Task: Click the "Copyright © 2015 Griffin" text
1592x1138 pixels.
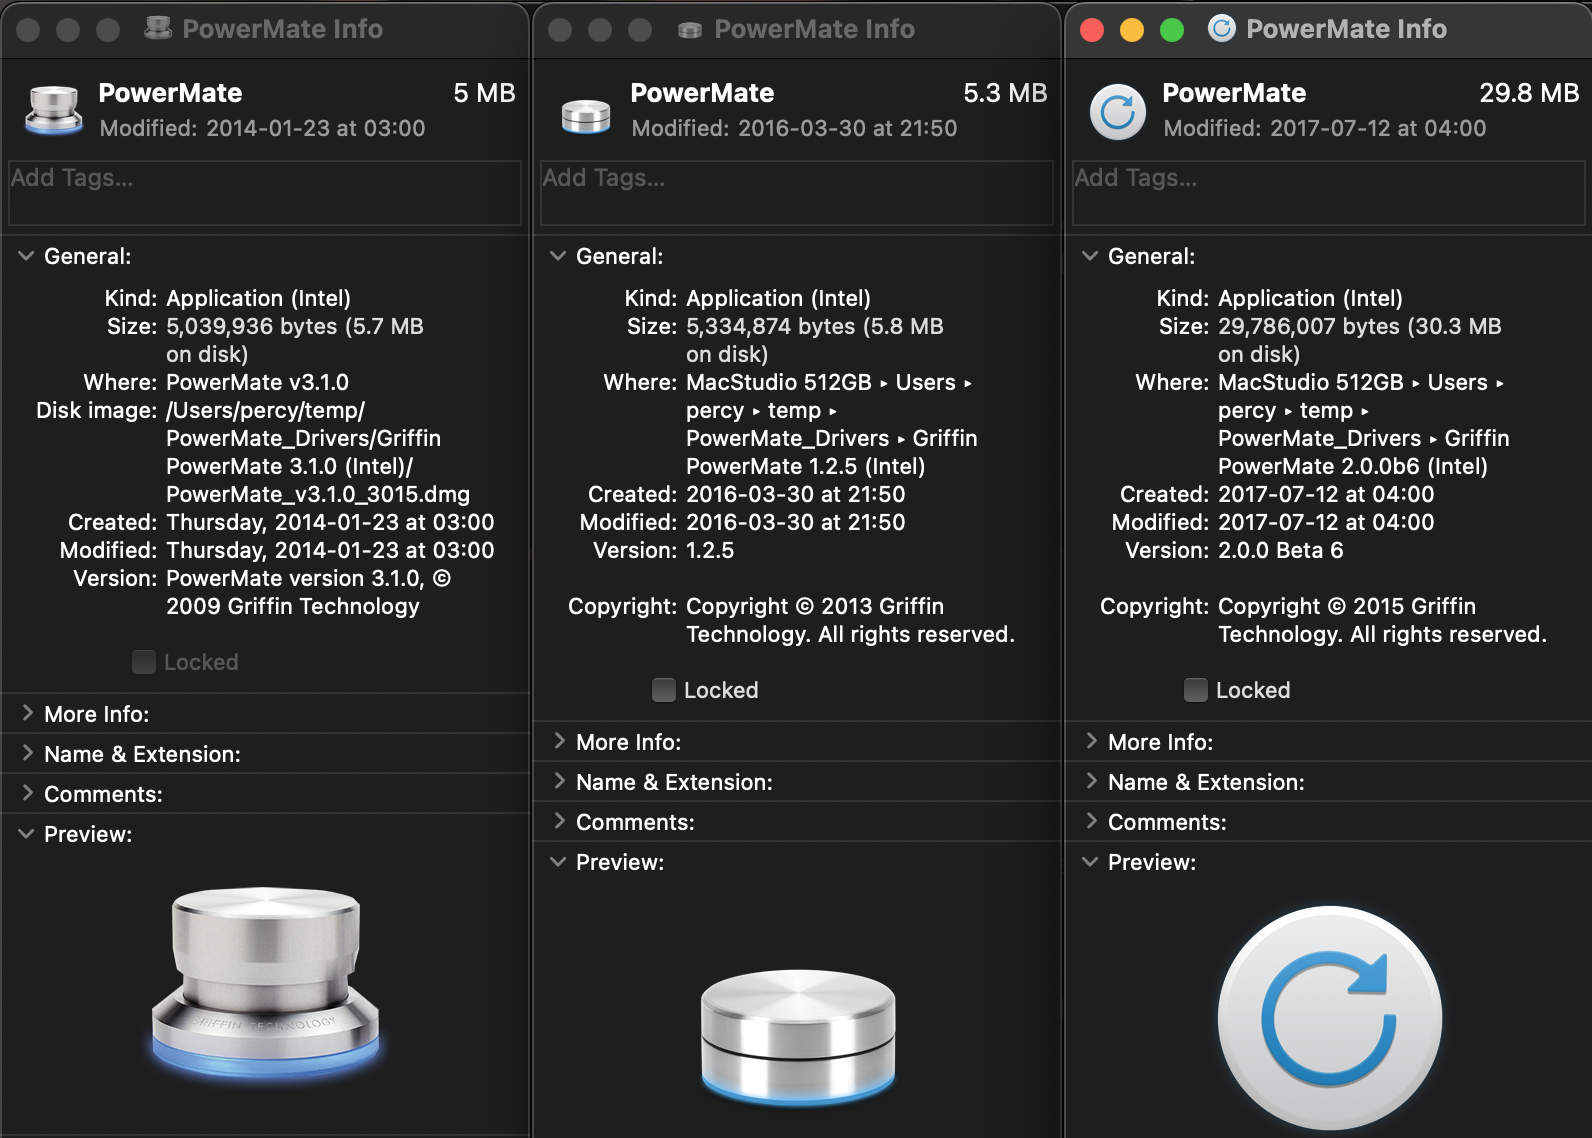Action: 1347,606
